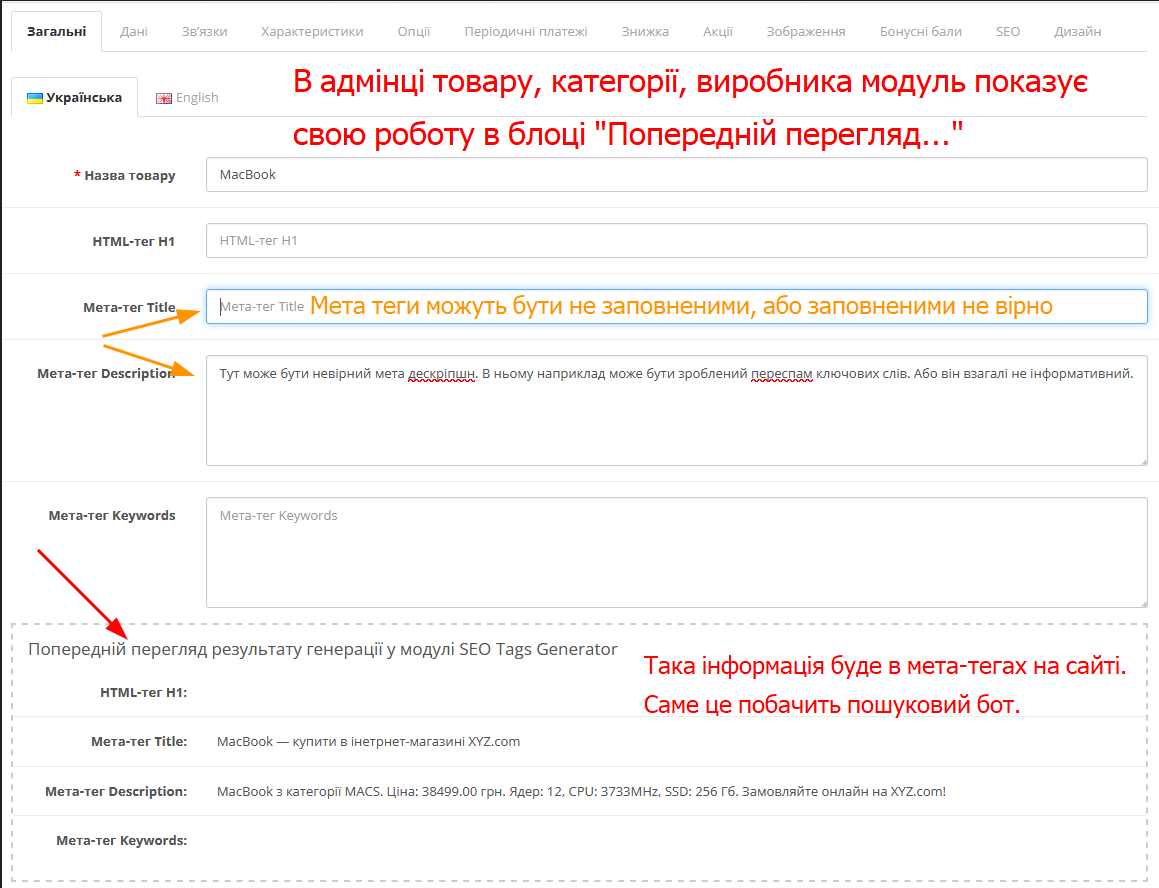The image size is (1159, 888).
Task: Click the HTML-тег H1 input field
Action: coord(676,240)
